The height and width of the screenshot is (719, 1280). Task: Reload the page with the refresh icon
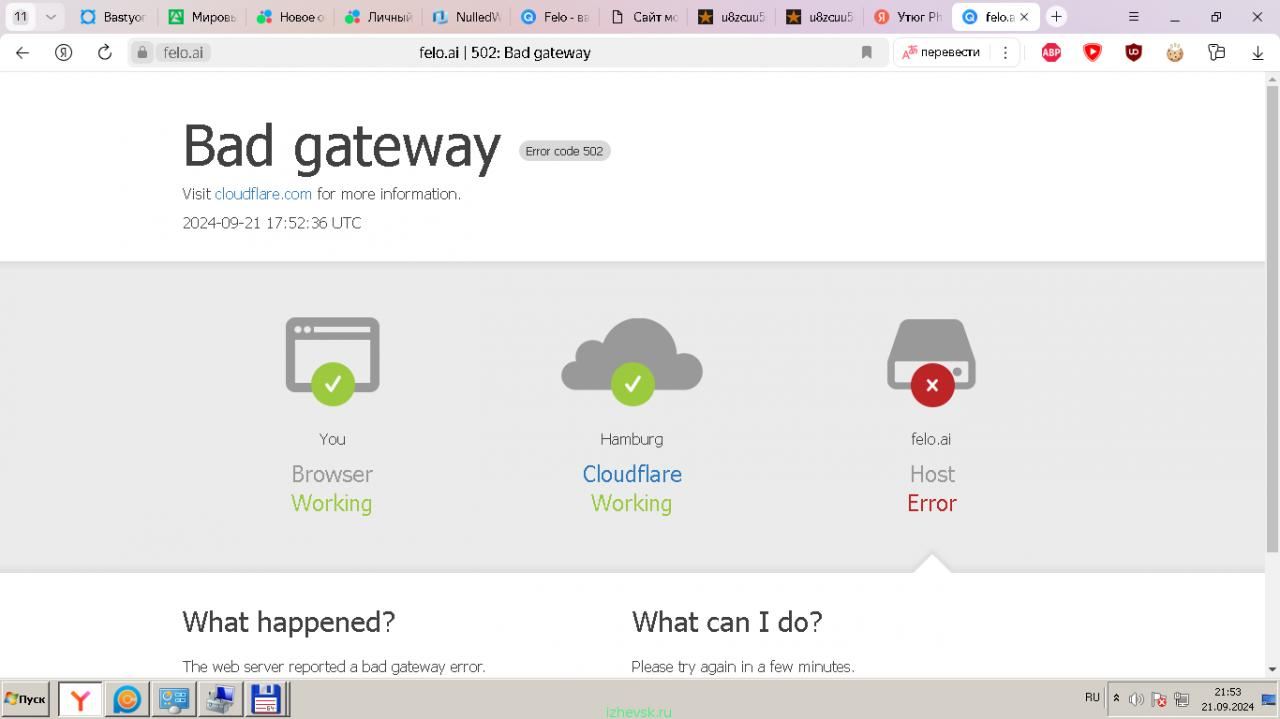(x=104, y=52)
